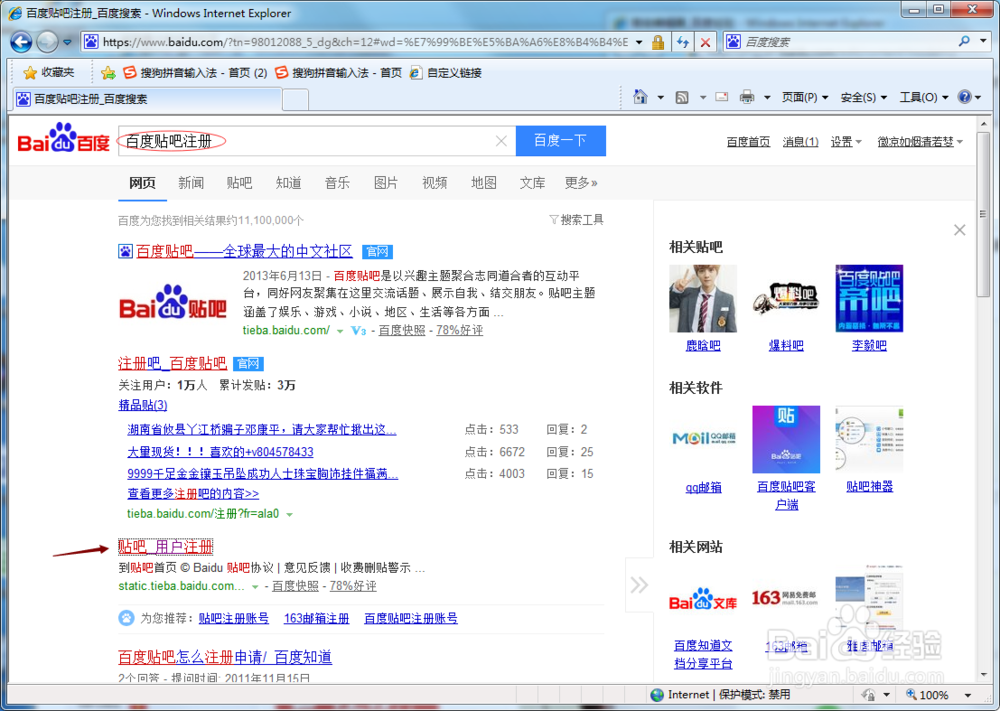Switch to the 新闻 tab
The image size is (1000, 711).
tap(191, 183)
